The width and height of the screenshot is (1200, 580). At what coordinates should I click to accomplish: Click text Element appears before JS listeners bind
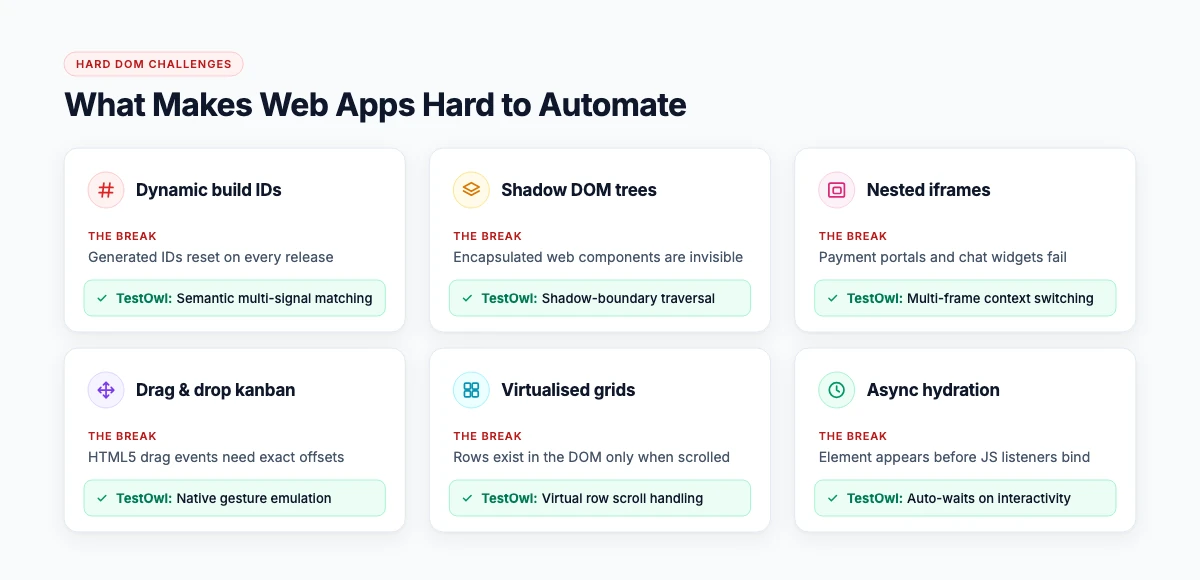[x=954, y=457]
